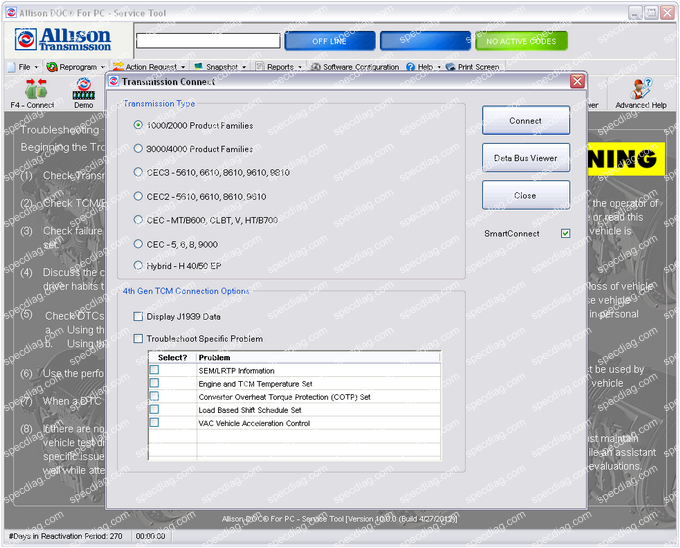680x548 pixels.
Task: Enable Display J1939 Data checkbox
Action: pyautogui.click(x=138, y=317)
